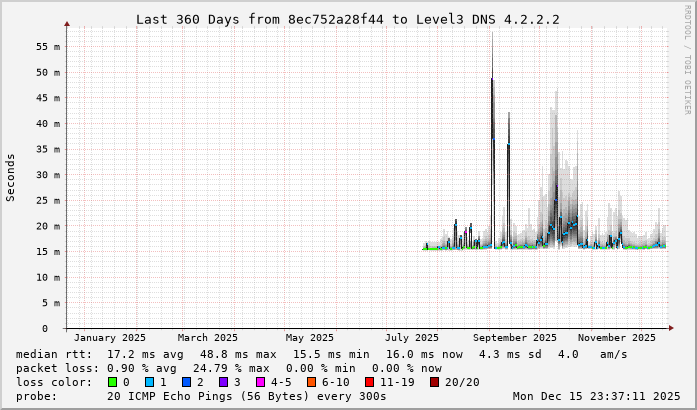This screenshot has height=410, width=697.
Task: Click the November 2025 x-axis label
Action: 616,338
